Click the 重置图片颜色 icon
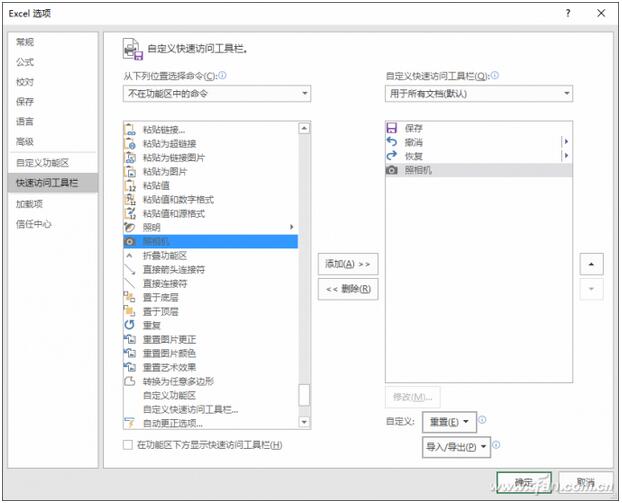Viewport: 622px width, 503px height. [130, 353]
